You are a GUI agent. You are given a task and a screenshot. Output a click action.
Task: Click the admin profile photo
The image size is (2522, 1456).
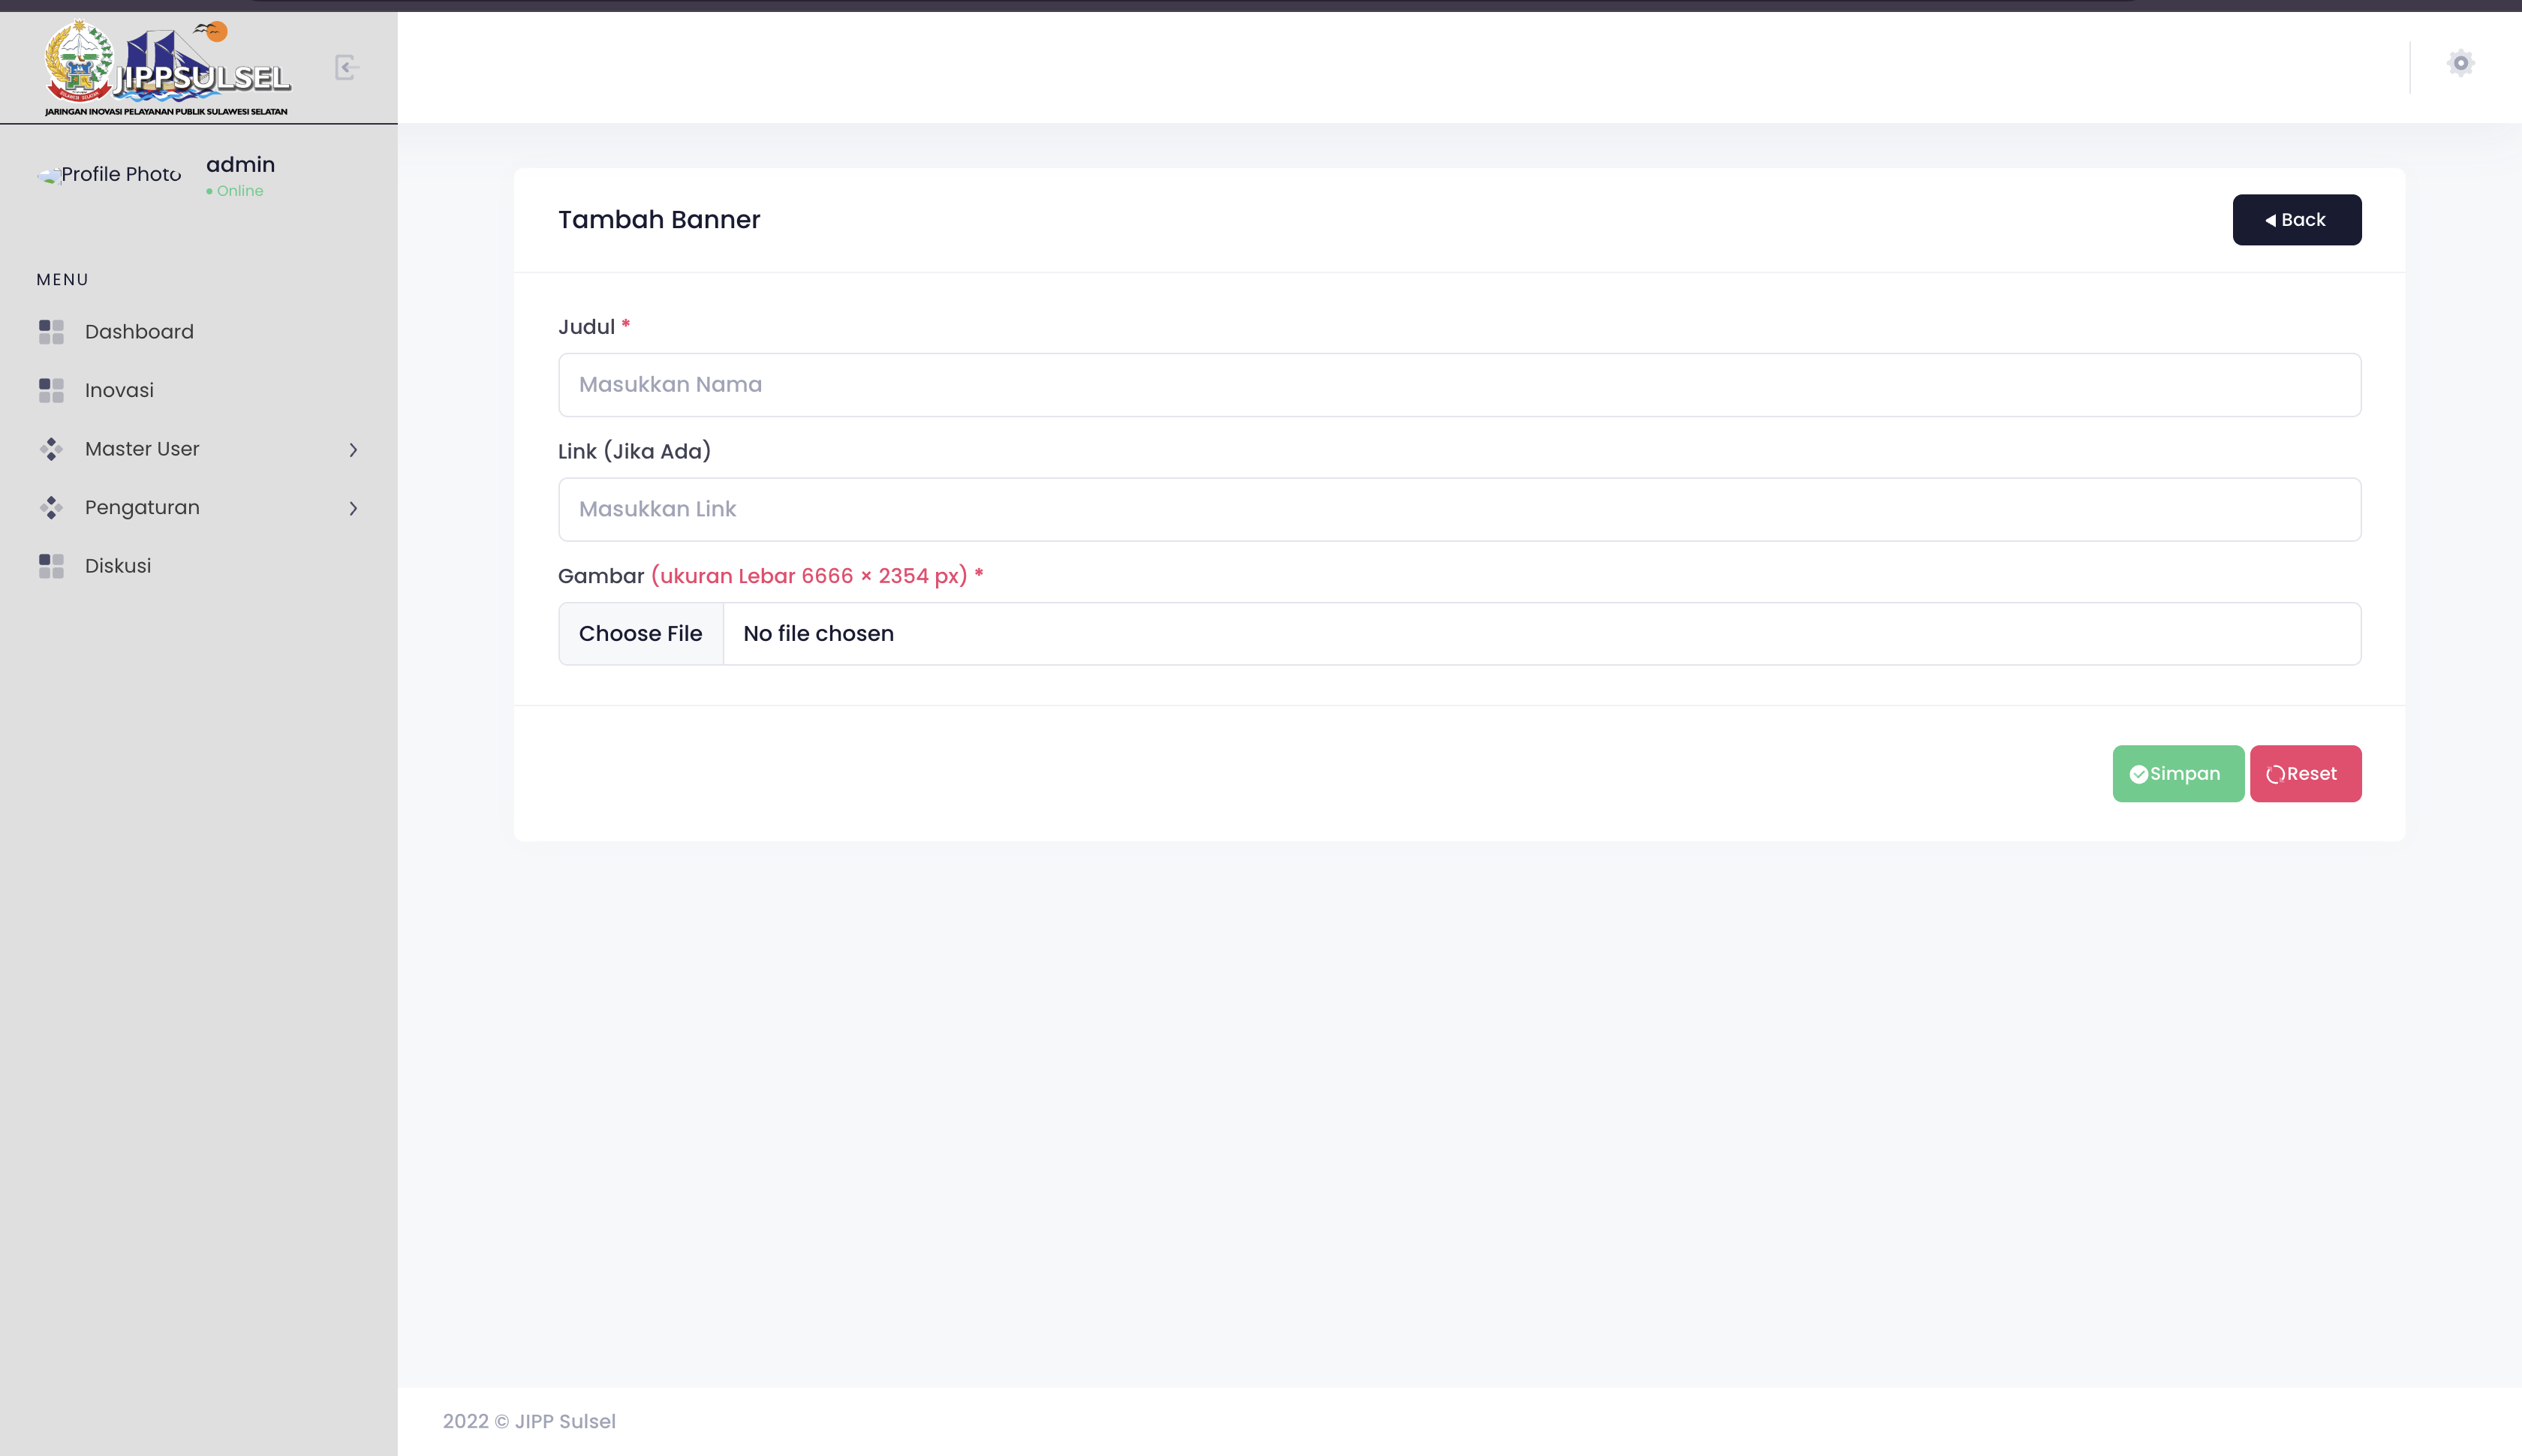(x=109, y=175)
